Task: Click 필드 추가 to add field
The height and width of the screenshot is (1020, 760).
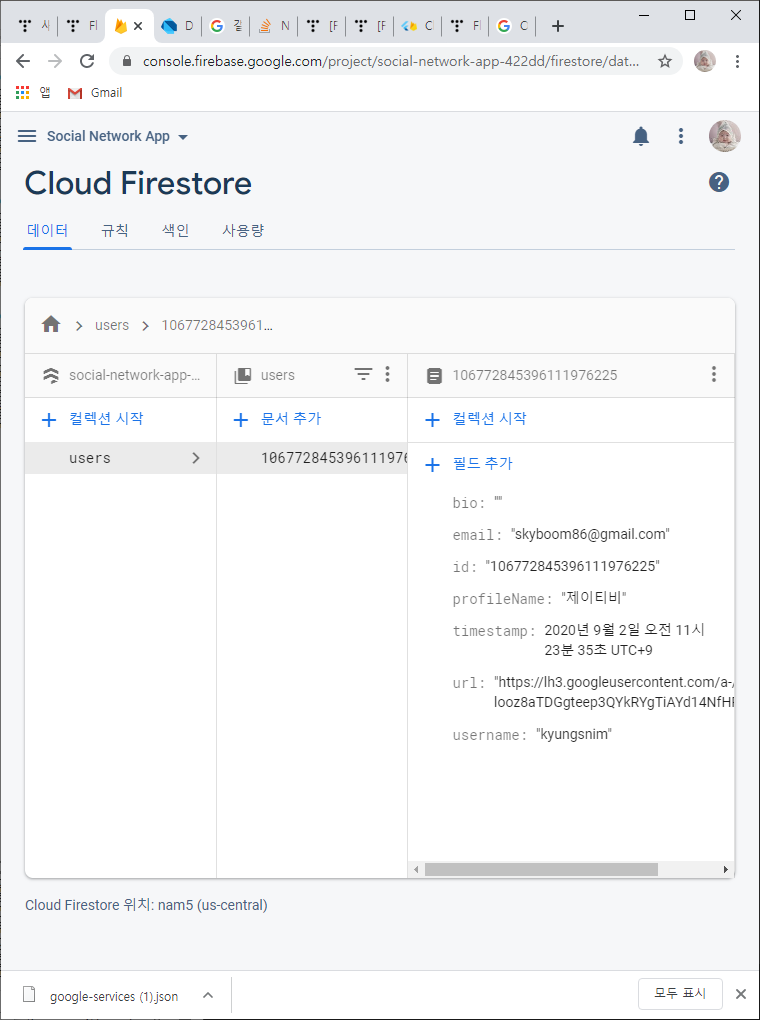Action: click(468, 464)
